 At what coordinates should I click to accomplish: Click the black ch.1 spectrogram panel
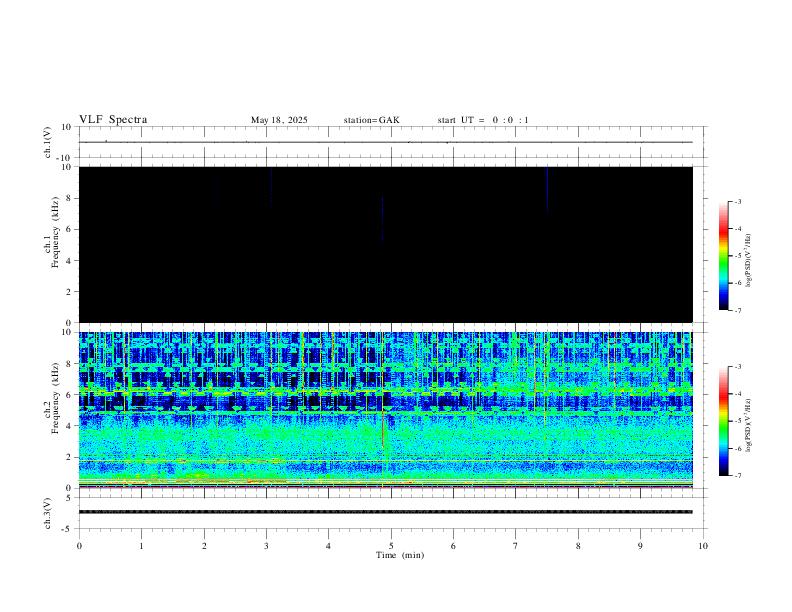386,244
